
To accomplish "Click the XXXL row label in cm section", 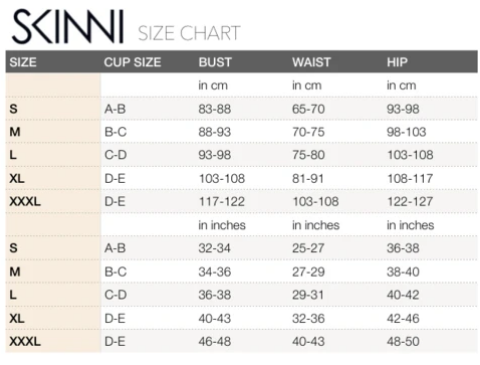I will 25,201.
